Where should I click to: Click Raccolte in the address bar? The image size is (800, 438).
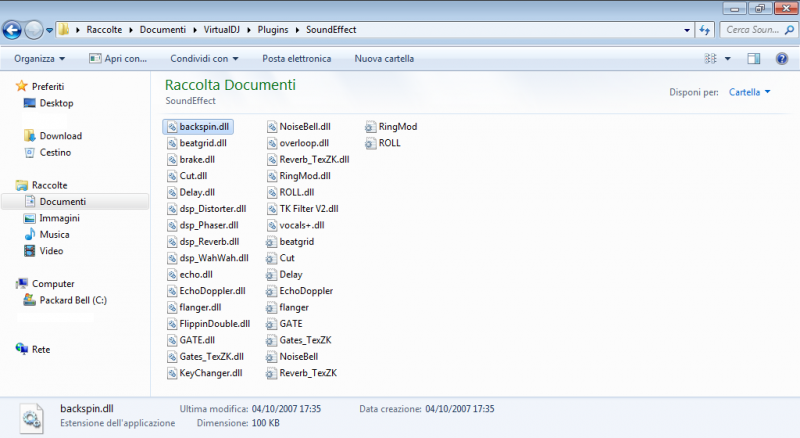104,30
